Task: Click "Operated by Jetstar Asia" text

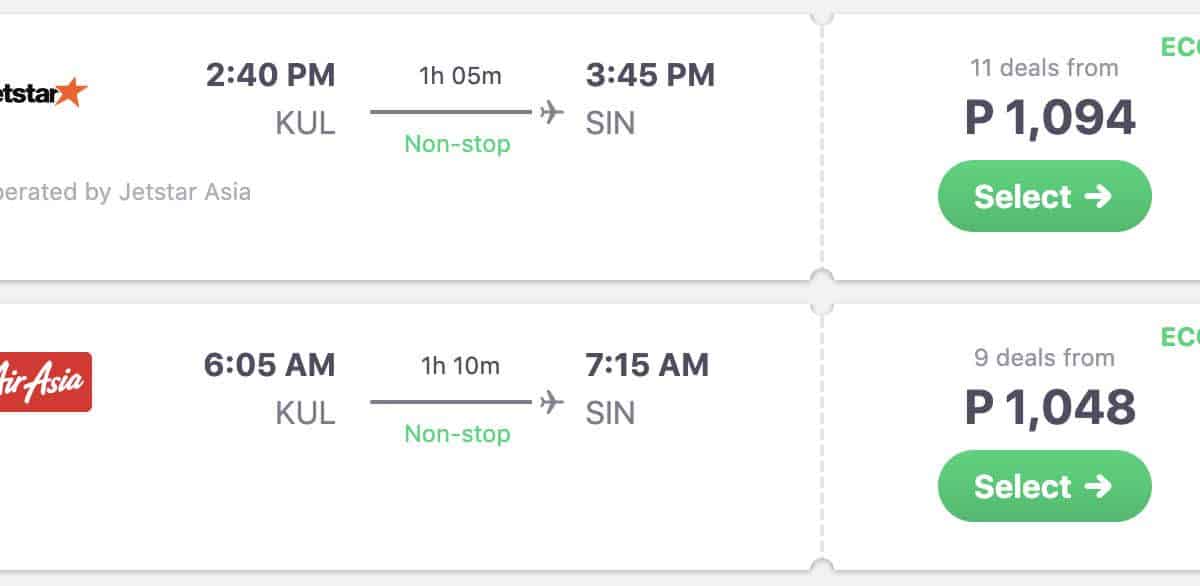Action: coord(125,191)
